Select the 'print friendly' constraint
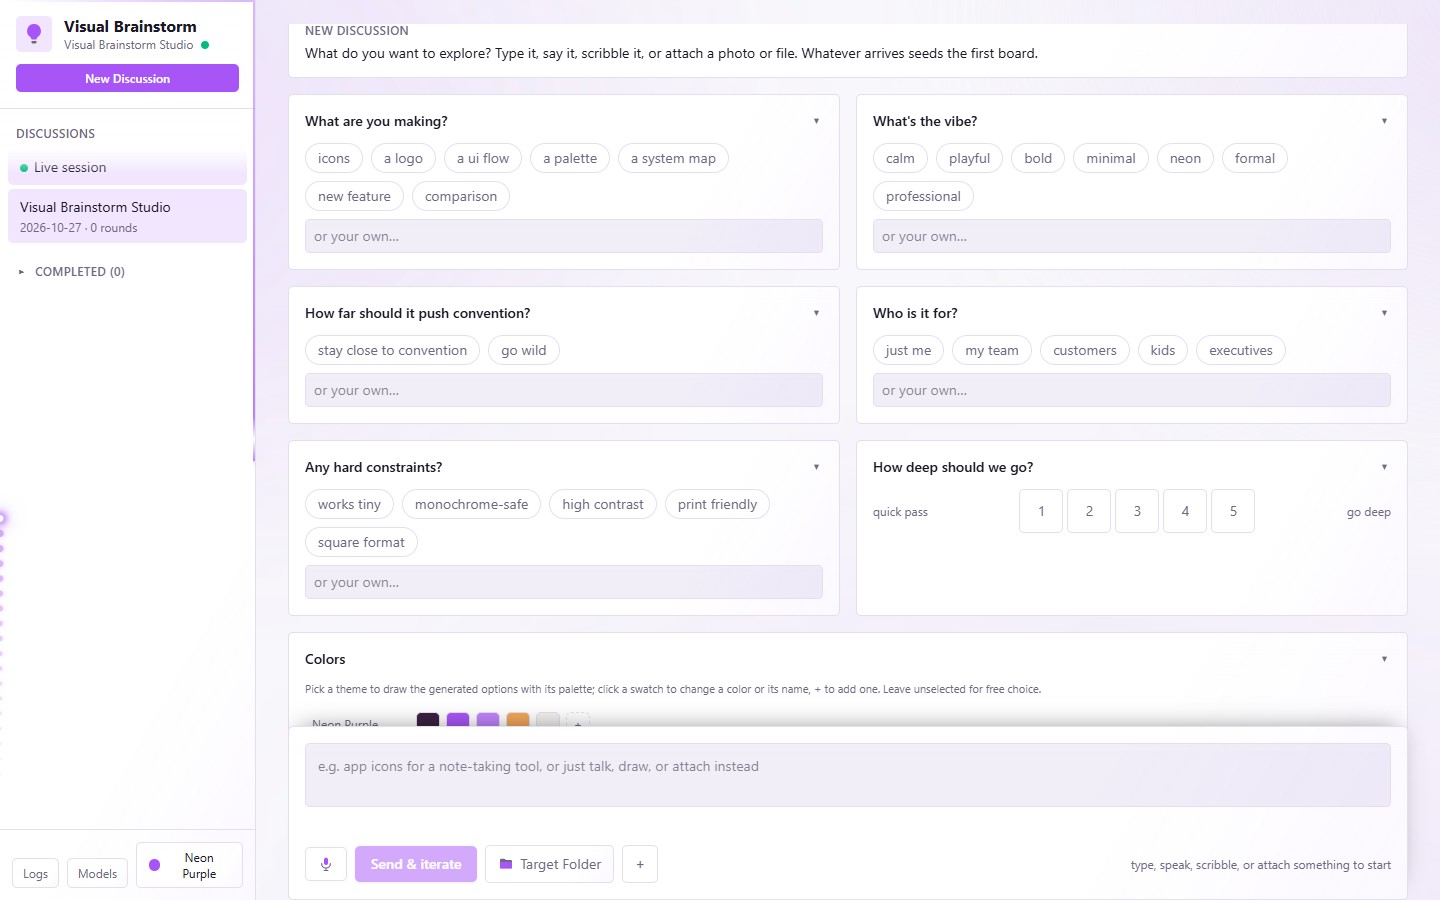Image resolution: width=1440 pixels, height=900 pixels. [x=717, y=504]
